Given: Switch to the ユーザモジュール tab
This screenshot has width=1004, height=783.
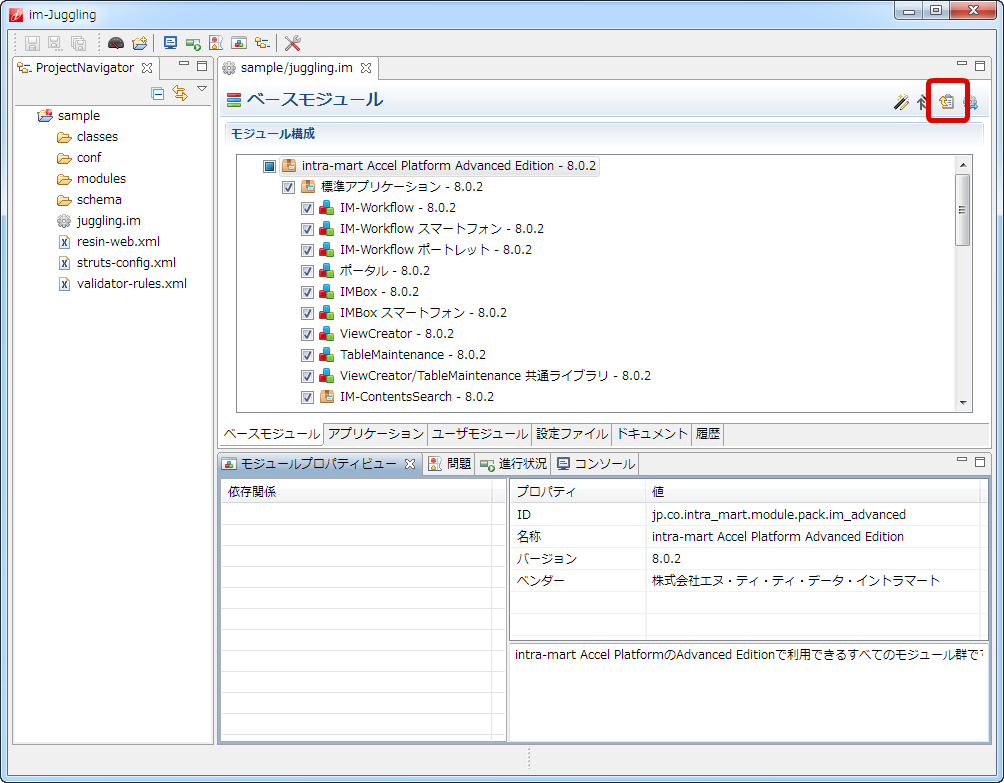Looking at the screenshot, I should tap(480, 434).
